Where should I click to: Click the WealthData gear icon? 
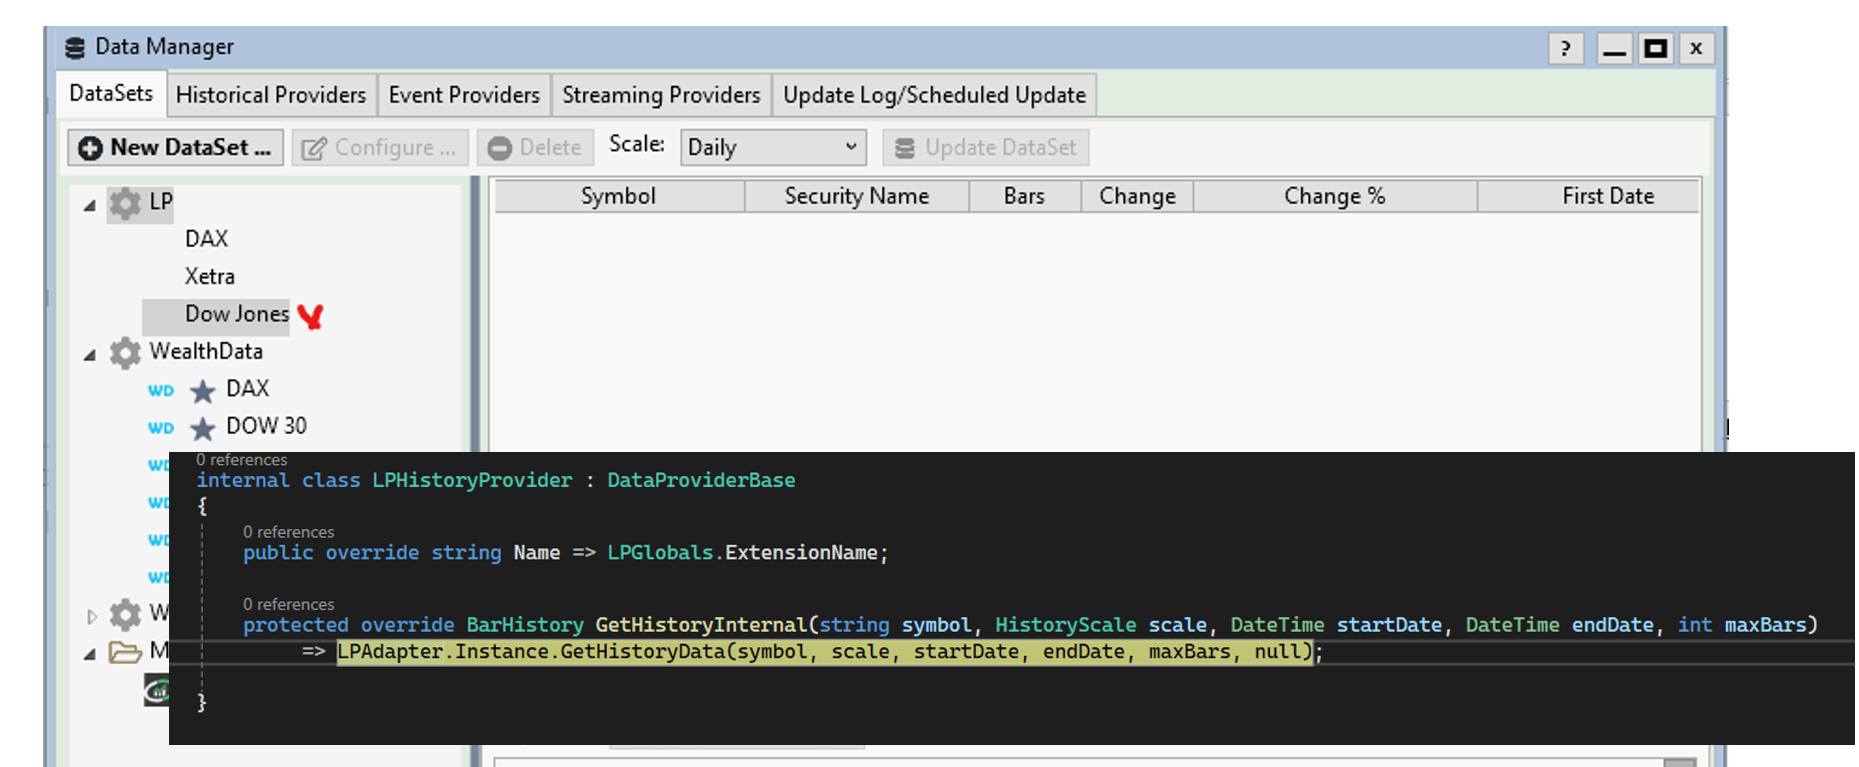point(125,353)
